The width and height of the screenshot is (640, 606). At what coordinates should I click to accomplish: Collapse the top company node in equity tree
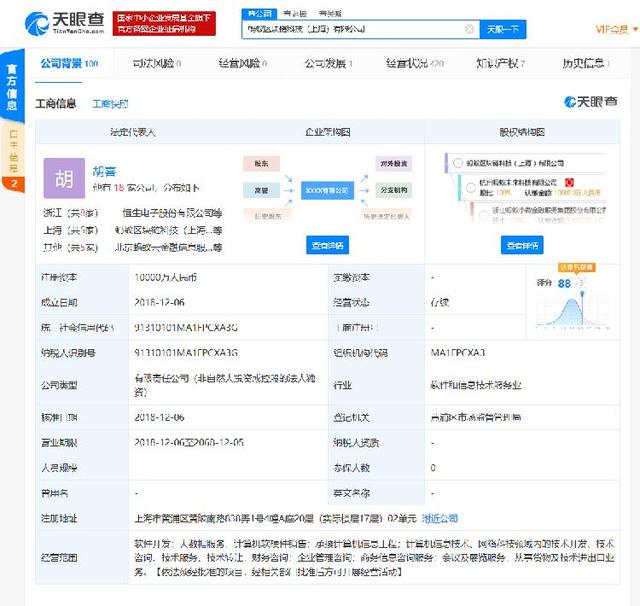458,163
